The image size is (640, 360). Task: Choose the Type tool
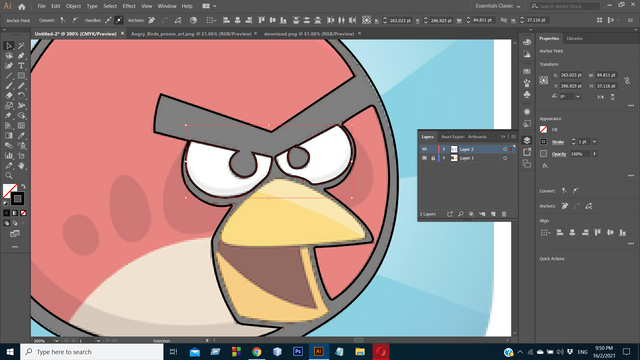click(x=21, y=66)
